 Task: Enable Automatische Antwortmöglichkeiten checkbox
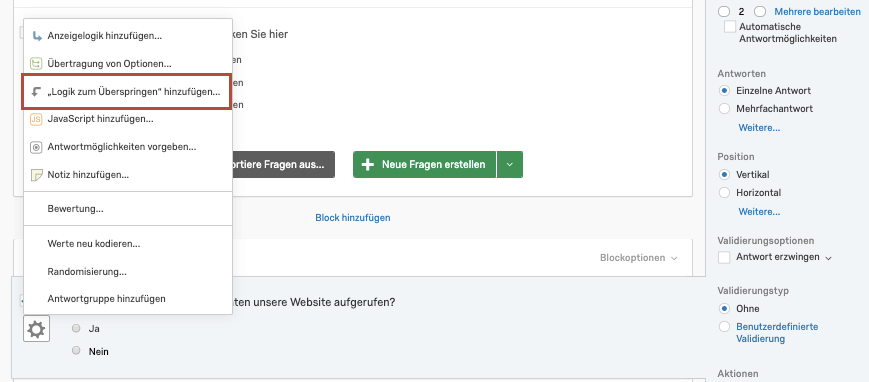click(730, 27)
